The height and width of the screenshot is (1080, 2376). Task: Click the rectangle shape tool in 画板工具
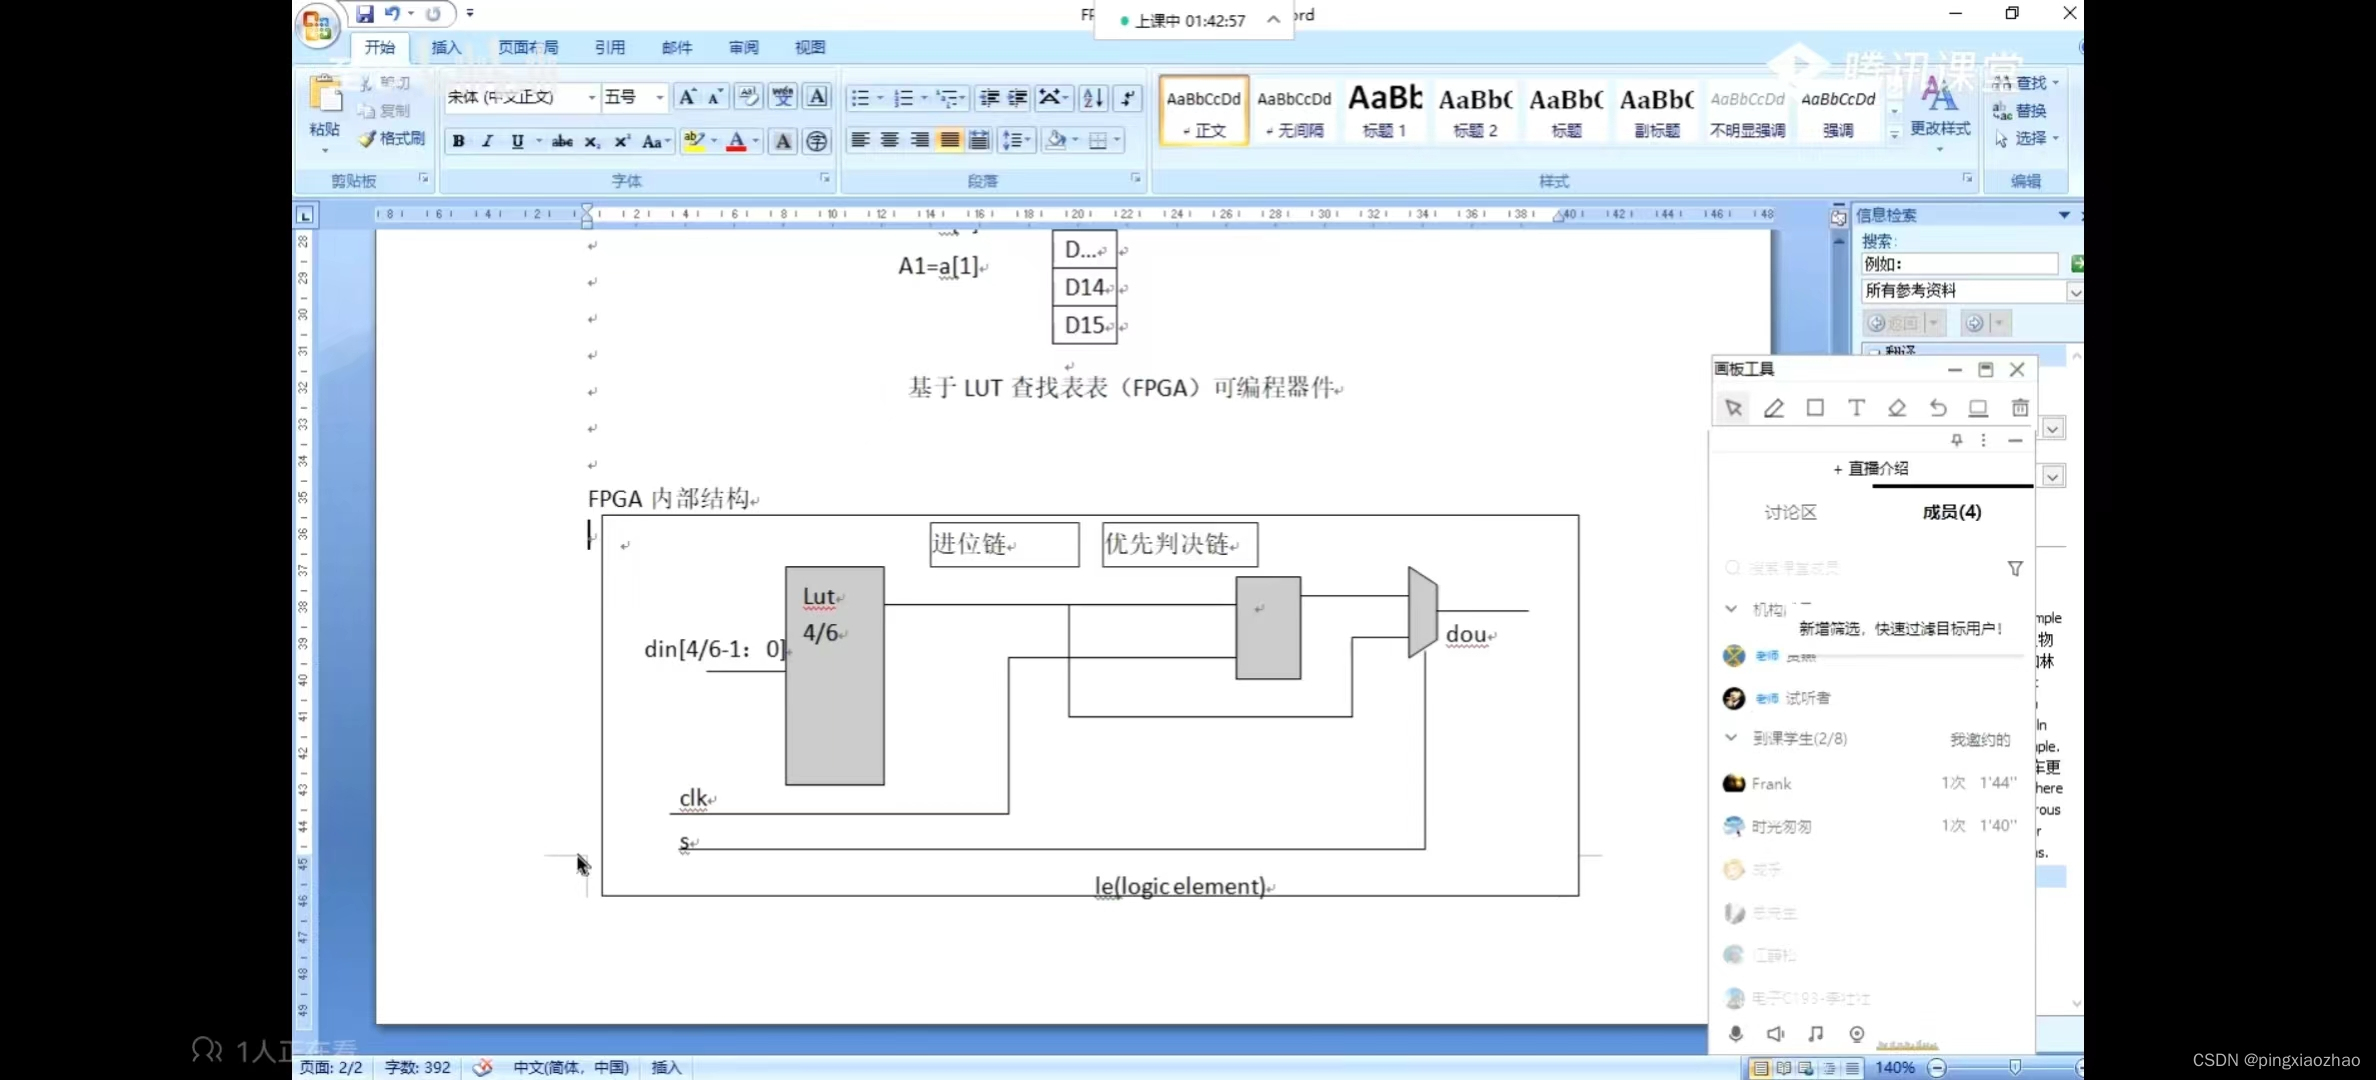click(1815, 408)
